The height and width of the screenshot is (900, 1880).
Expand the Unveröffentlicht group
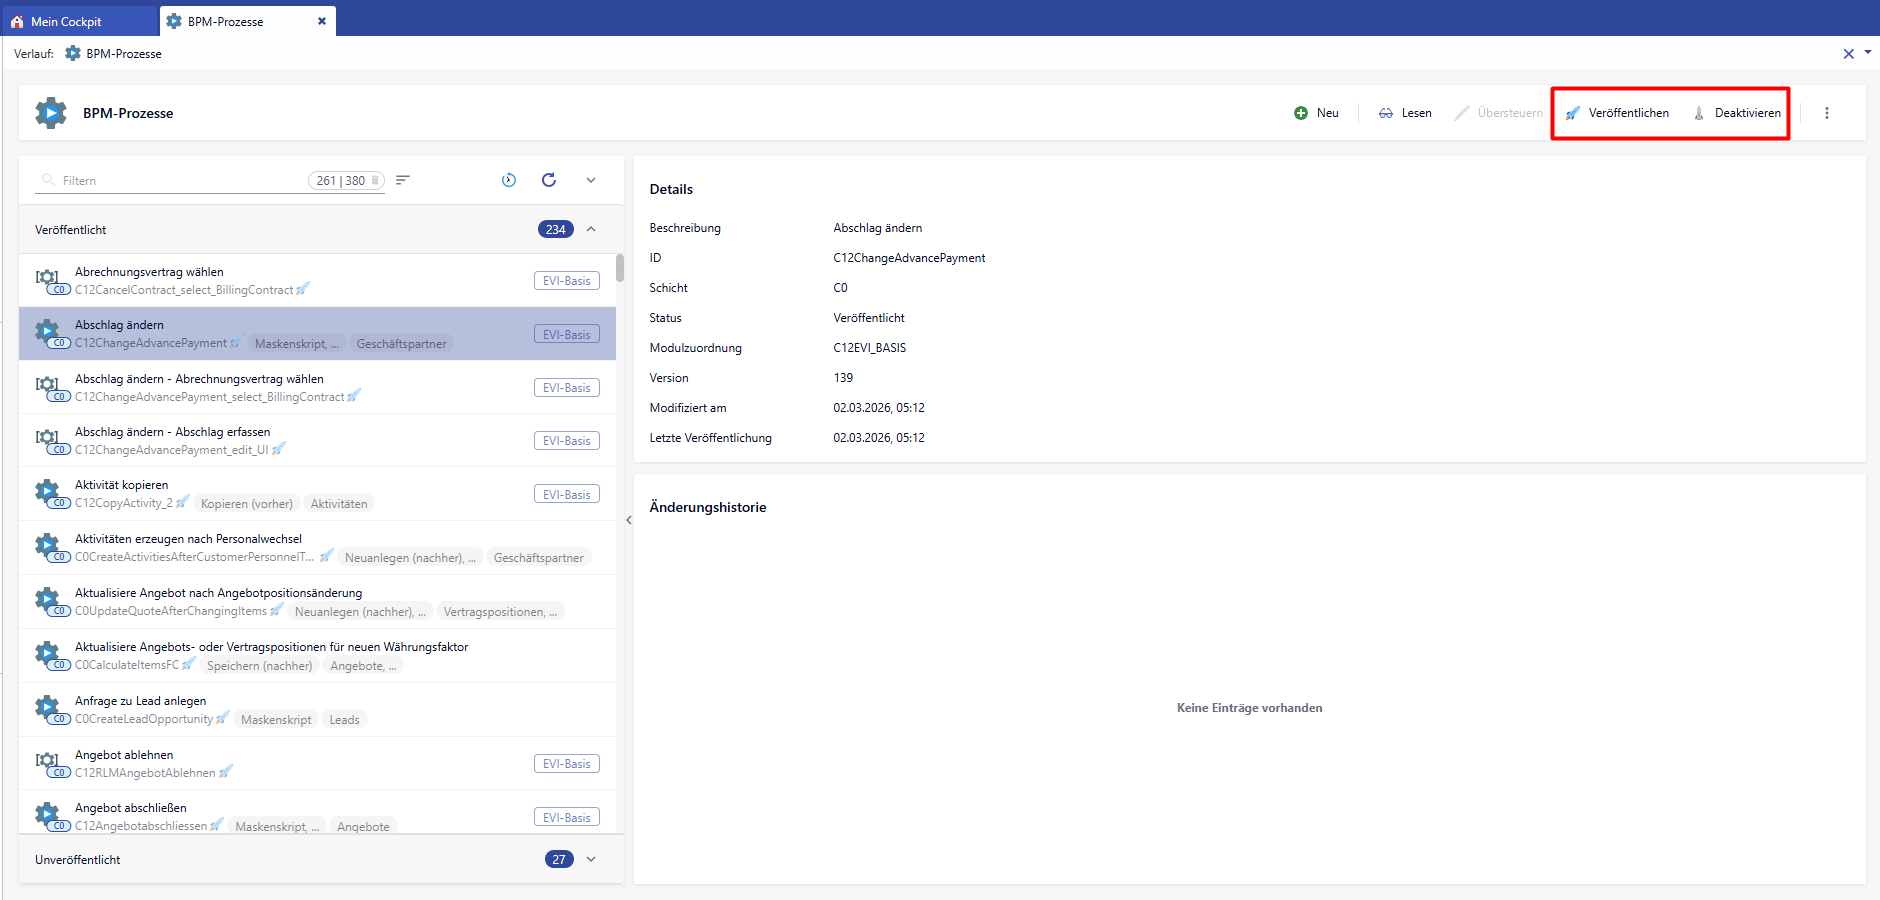point(591,859)
